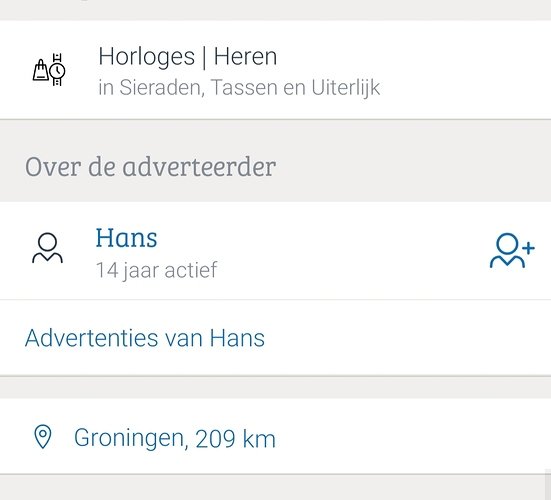Viewport: 551px width, 500px height.
Task: Click the advertiser silhouette icon beside Hans
Action: pos(47,248)
